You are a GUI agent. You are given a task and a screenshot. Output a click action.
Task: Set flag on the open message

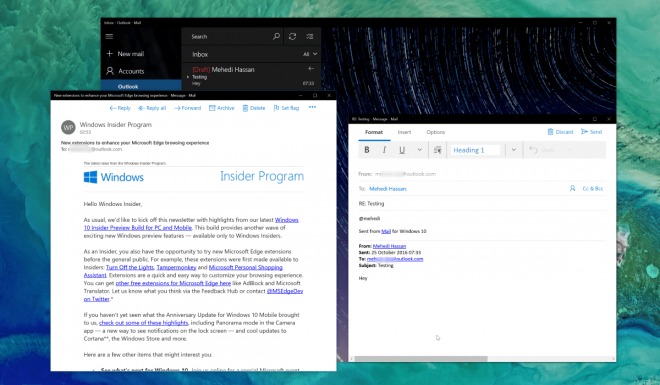286,108
